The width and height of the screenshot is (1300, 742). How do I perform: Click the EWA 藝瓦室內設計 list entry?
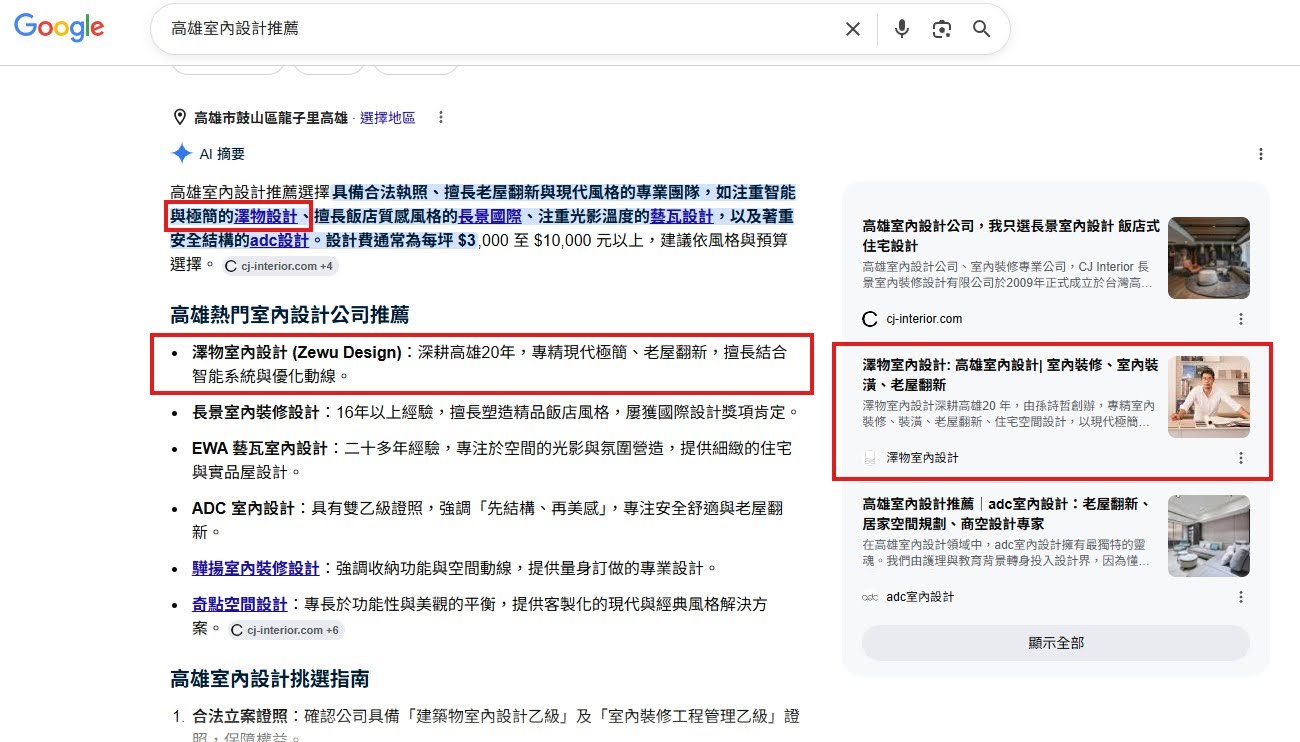click(x=492, y=460)
